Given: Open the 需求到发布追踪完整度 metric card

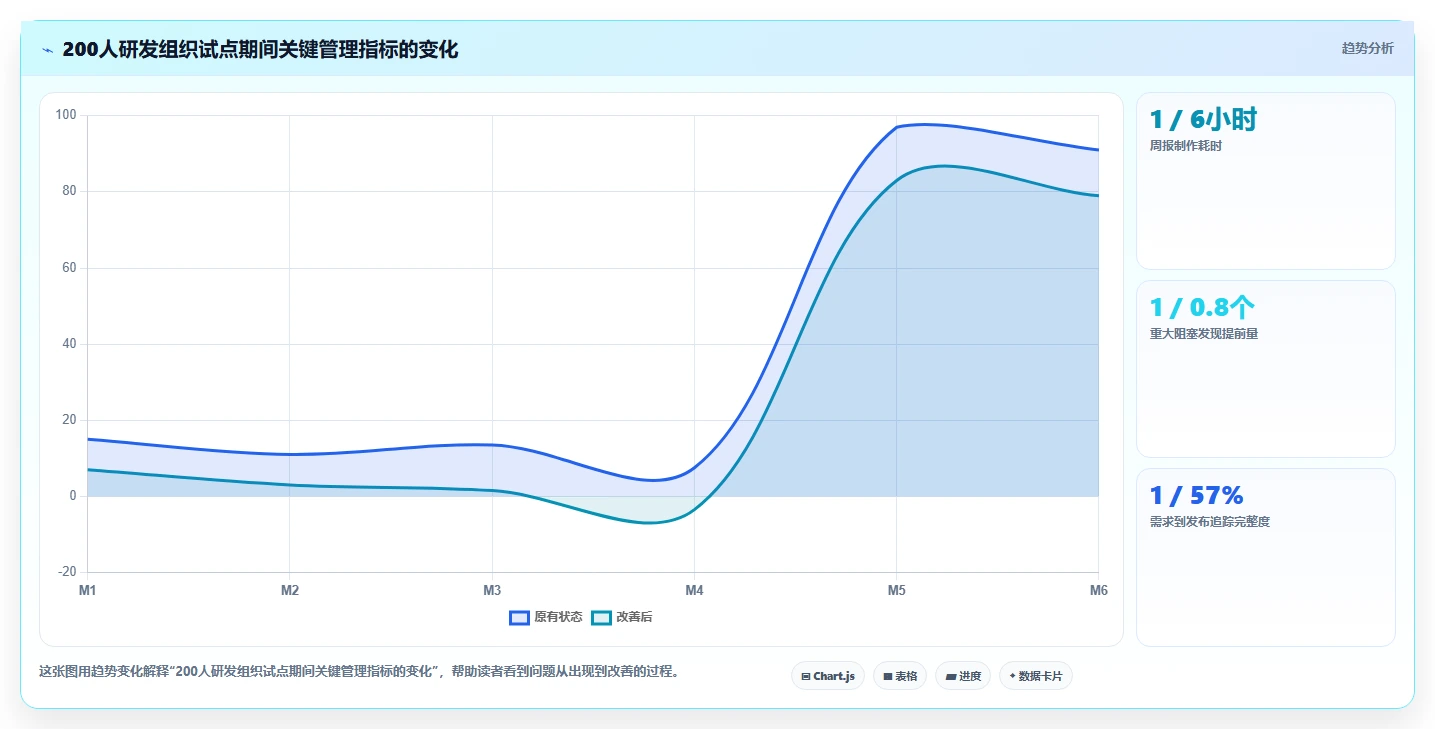Looking at the screenshot, I should click(1265, 557).
